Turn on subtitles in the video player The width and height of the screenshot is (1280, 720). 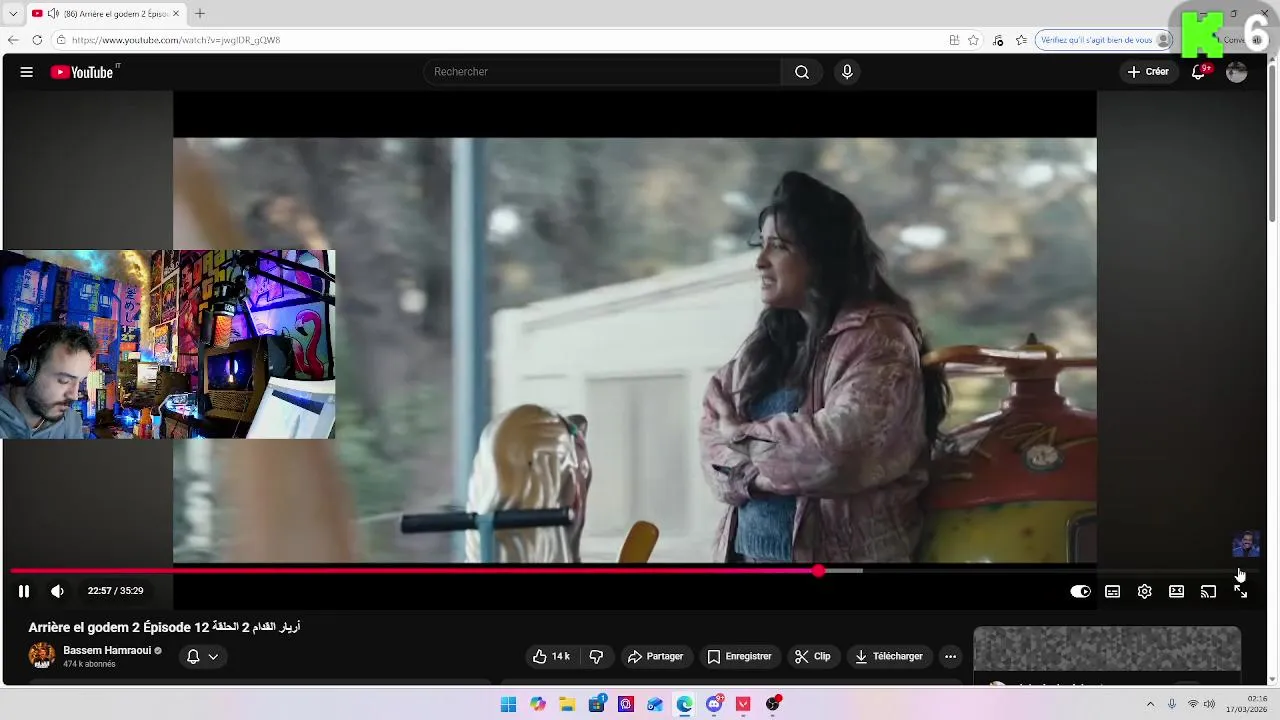pyautogui.click(x=1112, y=591)
